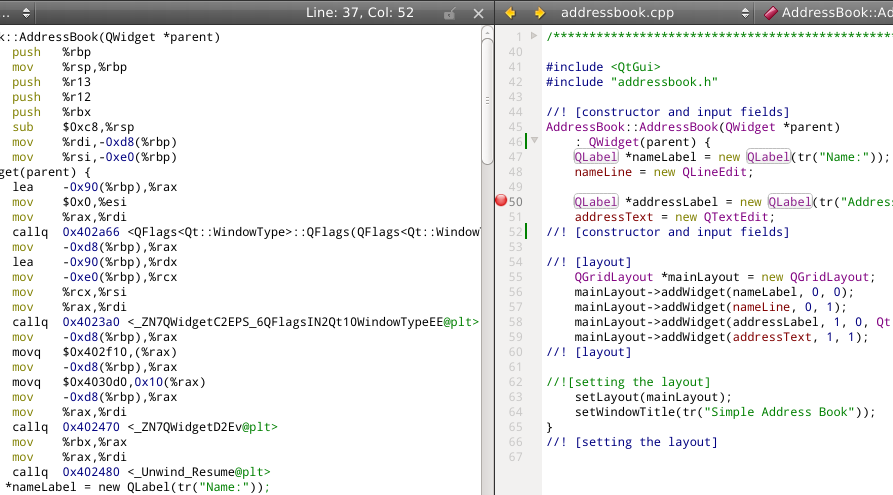Click the 'sub $0xc8,%rsp' instruction
893x495 pixels.
(x=73, y=127)
